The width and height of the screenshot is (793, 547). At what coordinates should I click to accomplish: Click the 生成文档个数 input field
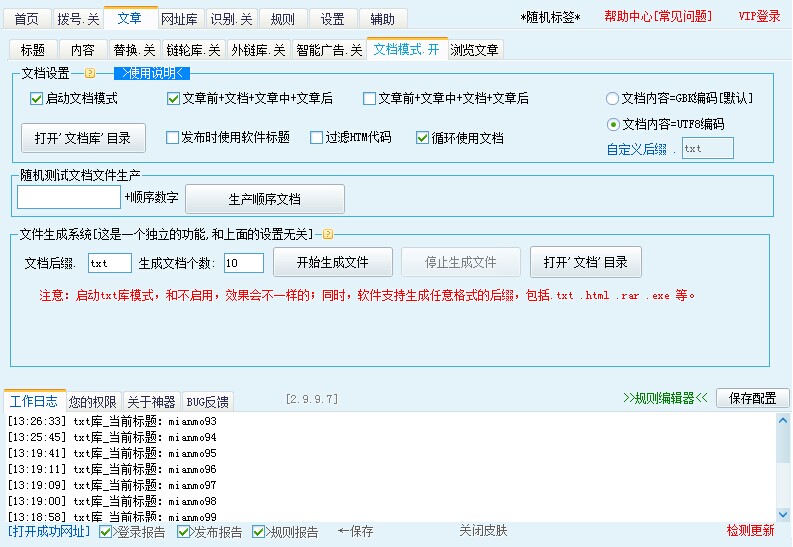coord(243,263)
